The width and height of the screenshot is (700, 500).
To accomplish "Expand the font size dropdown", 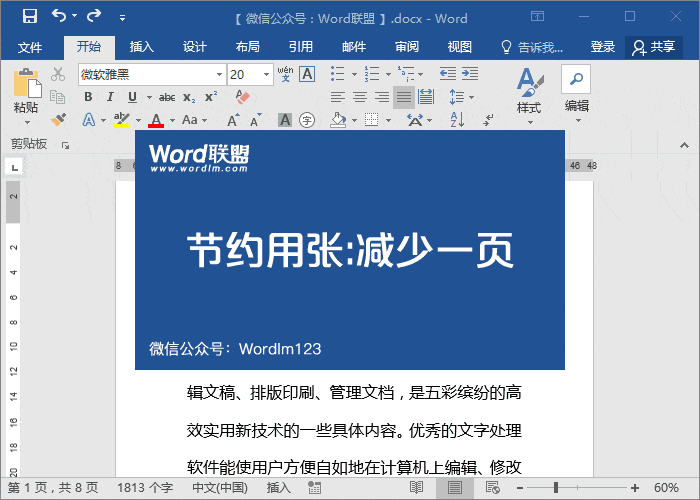I will (266, 74).
